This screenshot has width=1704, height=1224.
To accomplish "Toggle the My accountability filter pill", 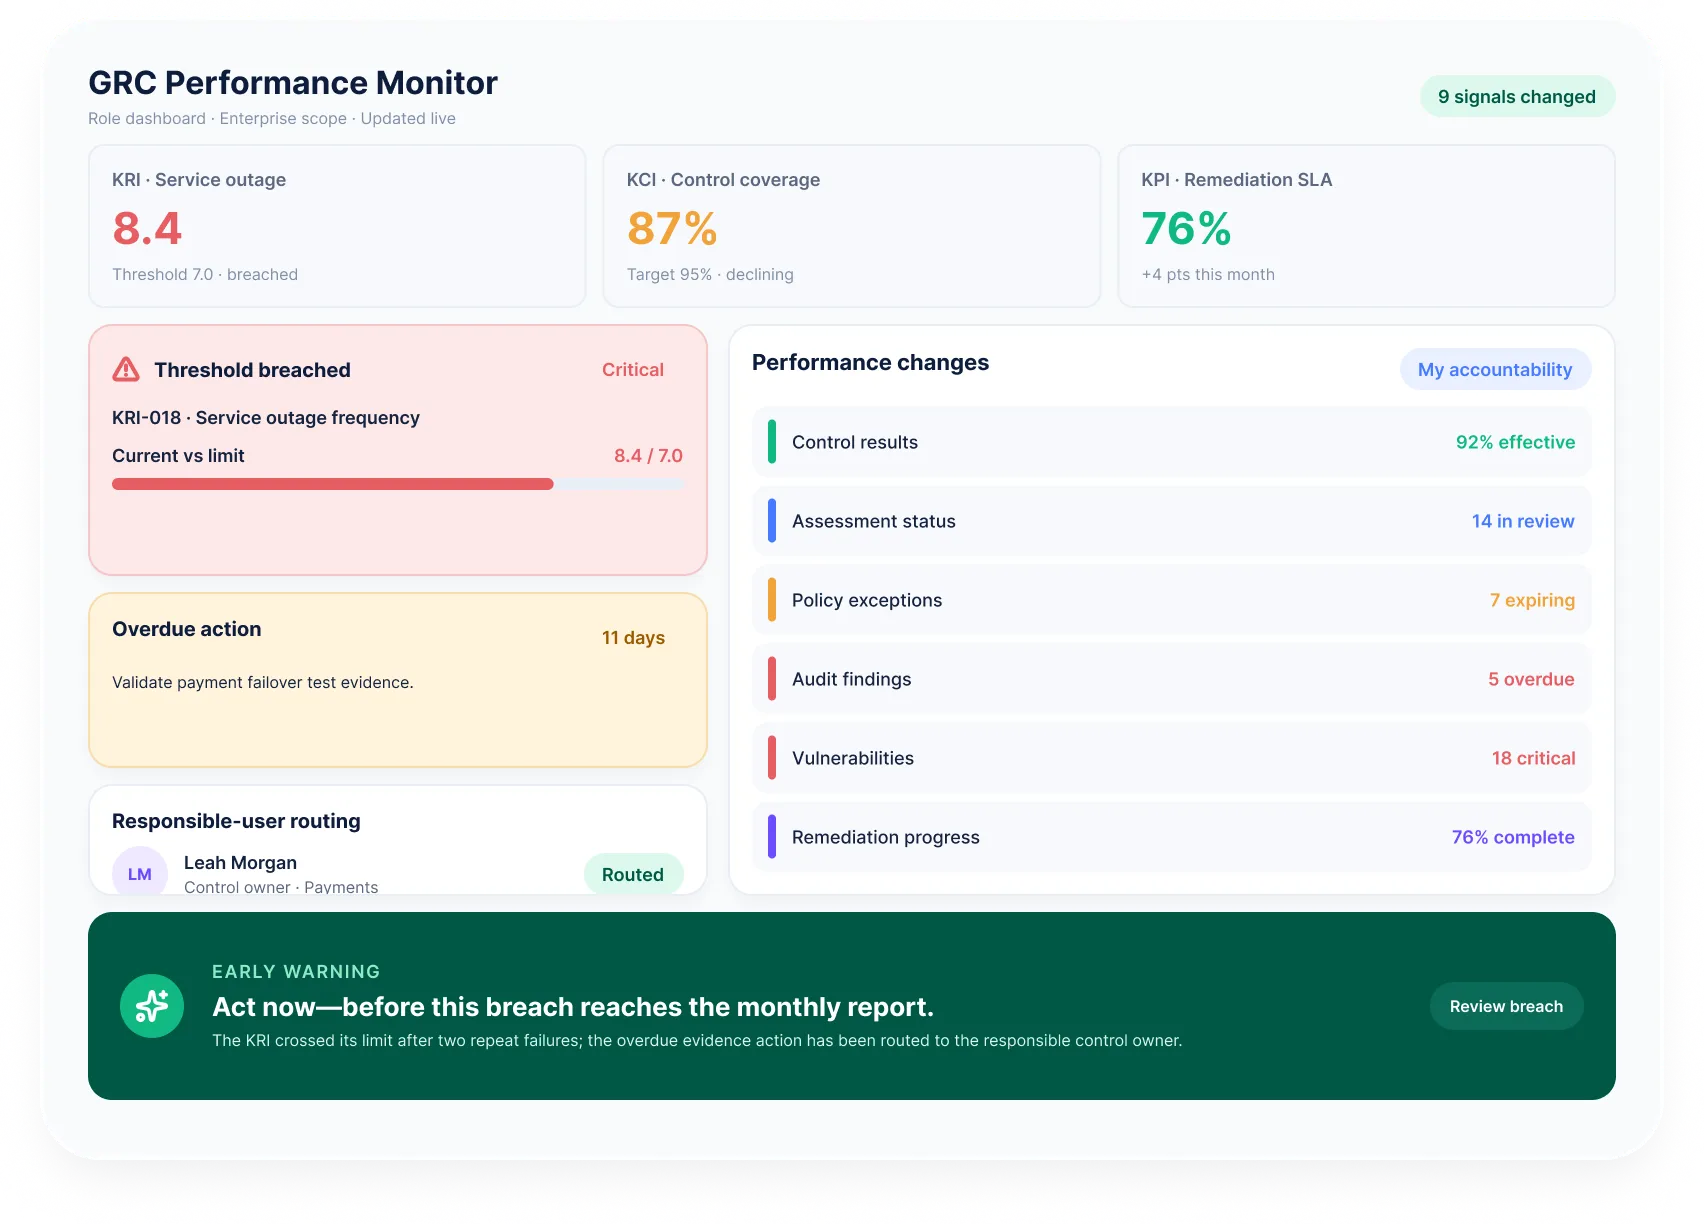I will (1495, 369).
